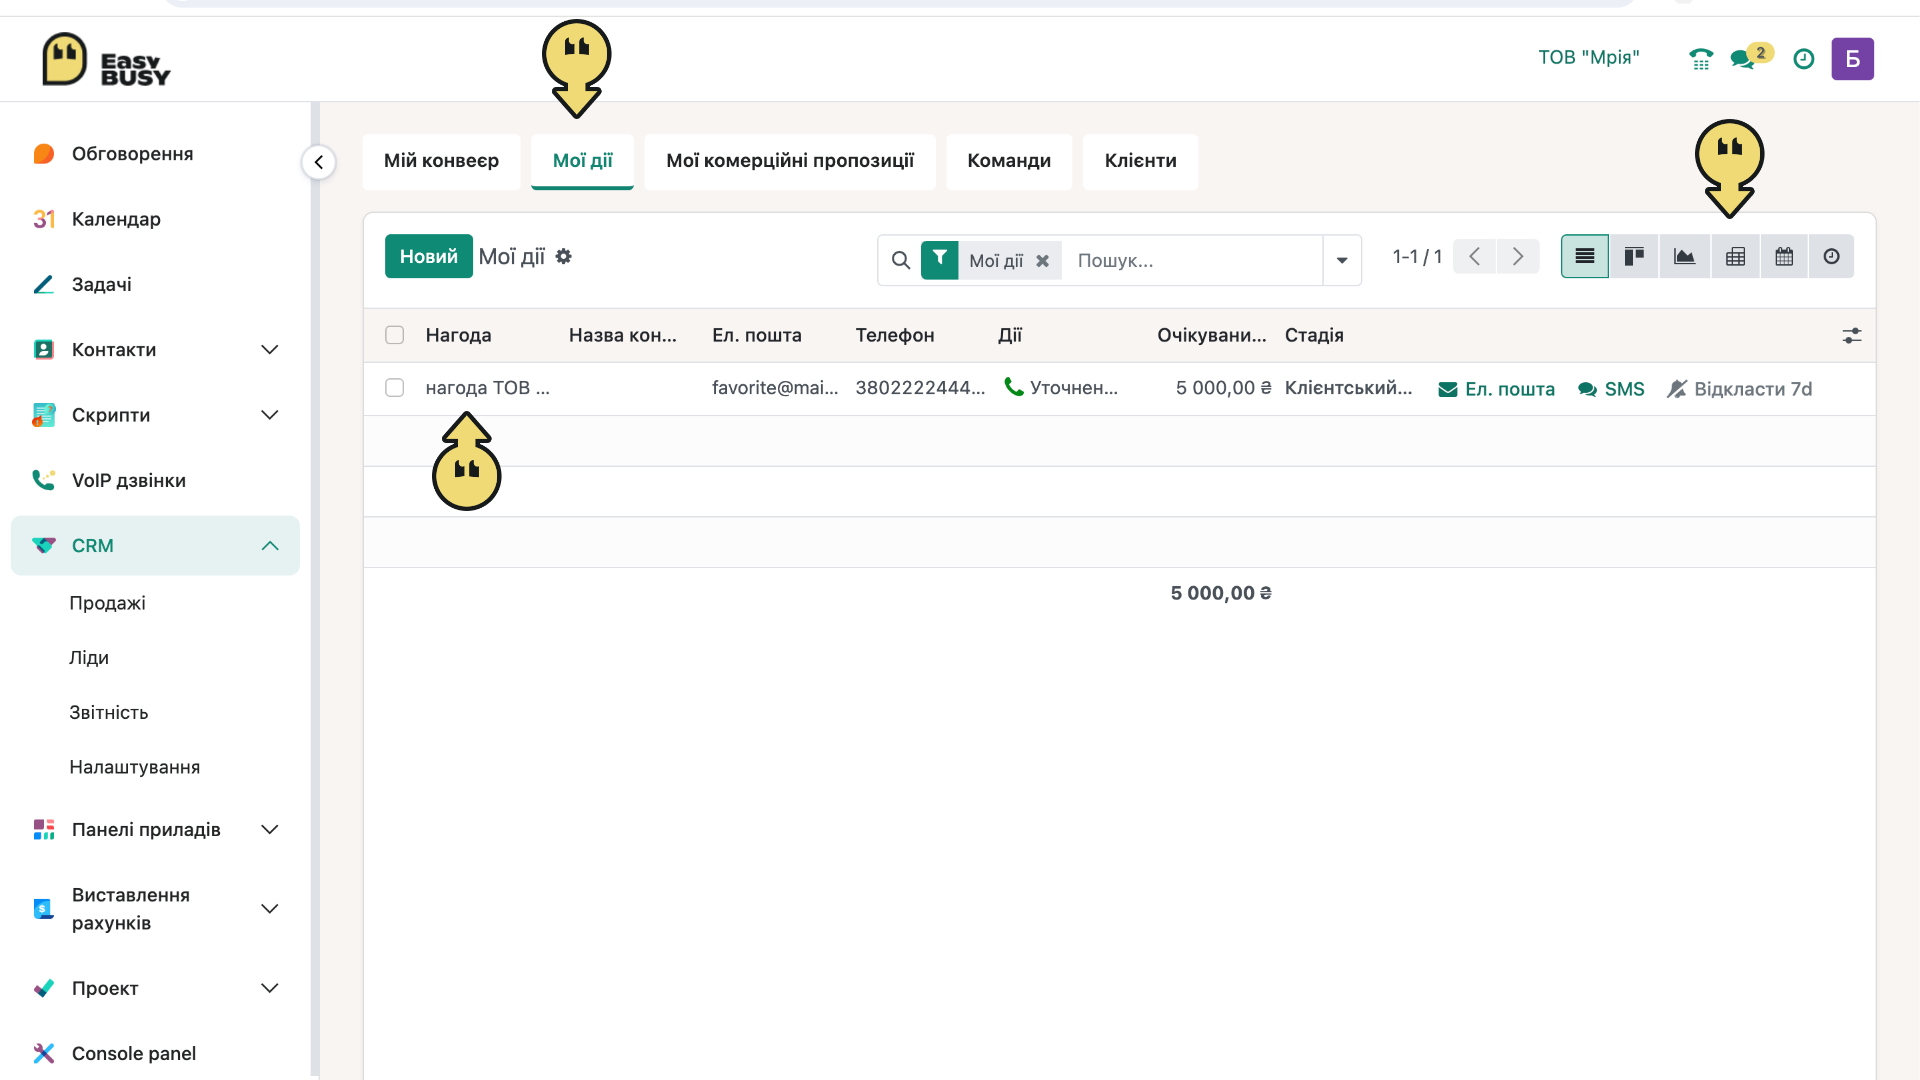Click the favorite@mai... email cell

pyautogui.click(x=775, y=388)
